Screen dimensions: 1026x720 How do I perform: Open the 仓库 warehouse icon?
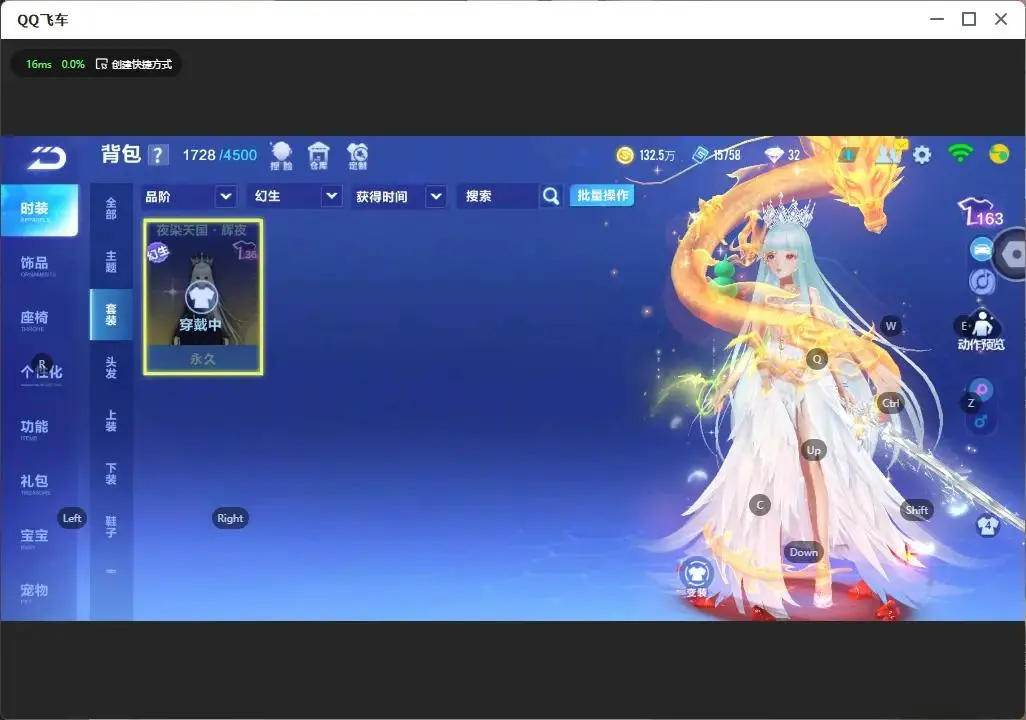click(x=319, y=156)
